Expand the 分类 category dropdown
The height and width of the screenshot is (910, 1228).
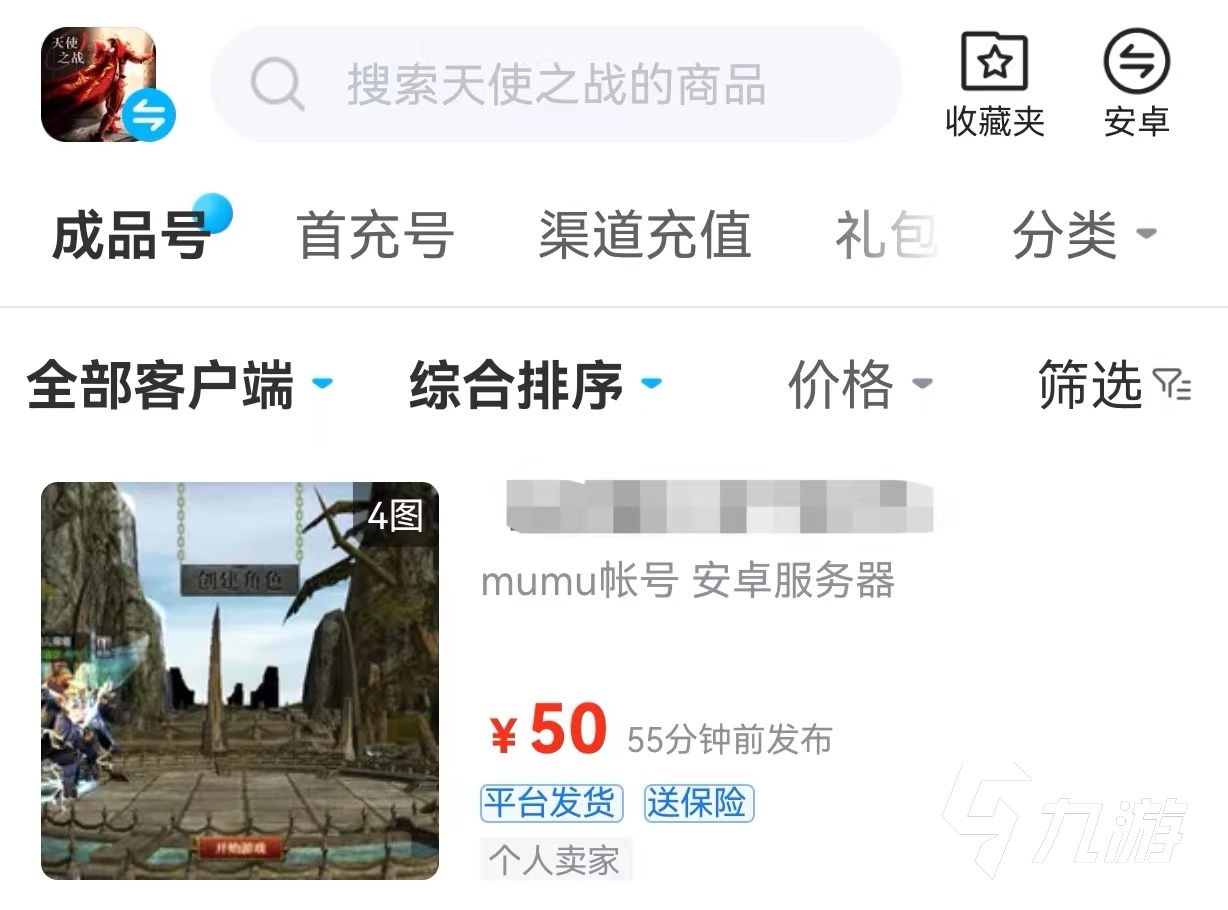pos(1084,237)
